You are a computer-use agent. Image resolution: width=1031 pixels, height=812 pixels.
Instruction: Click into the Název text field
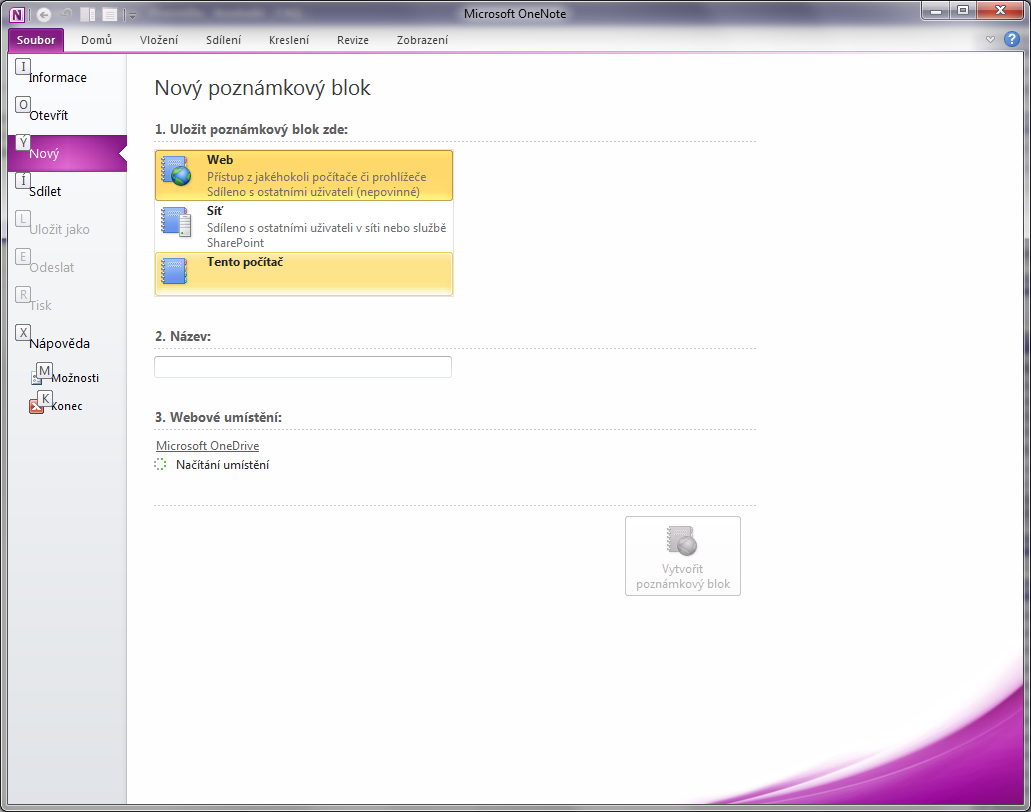[x=303, y=367]
